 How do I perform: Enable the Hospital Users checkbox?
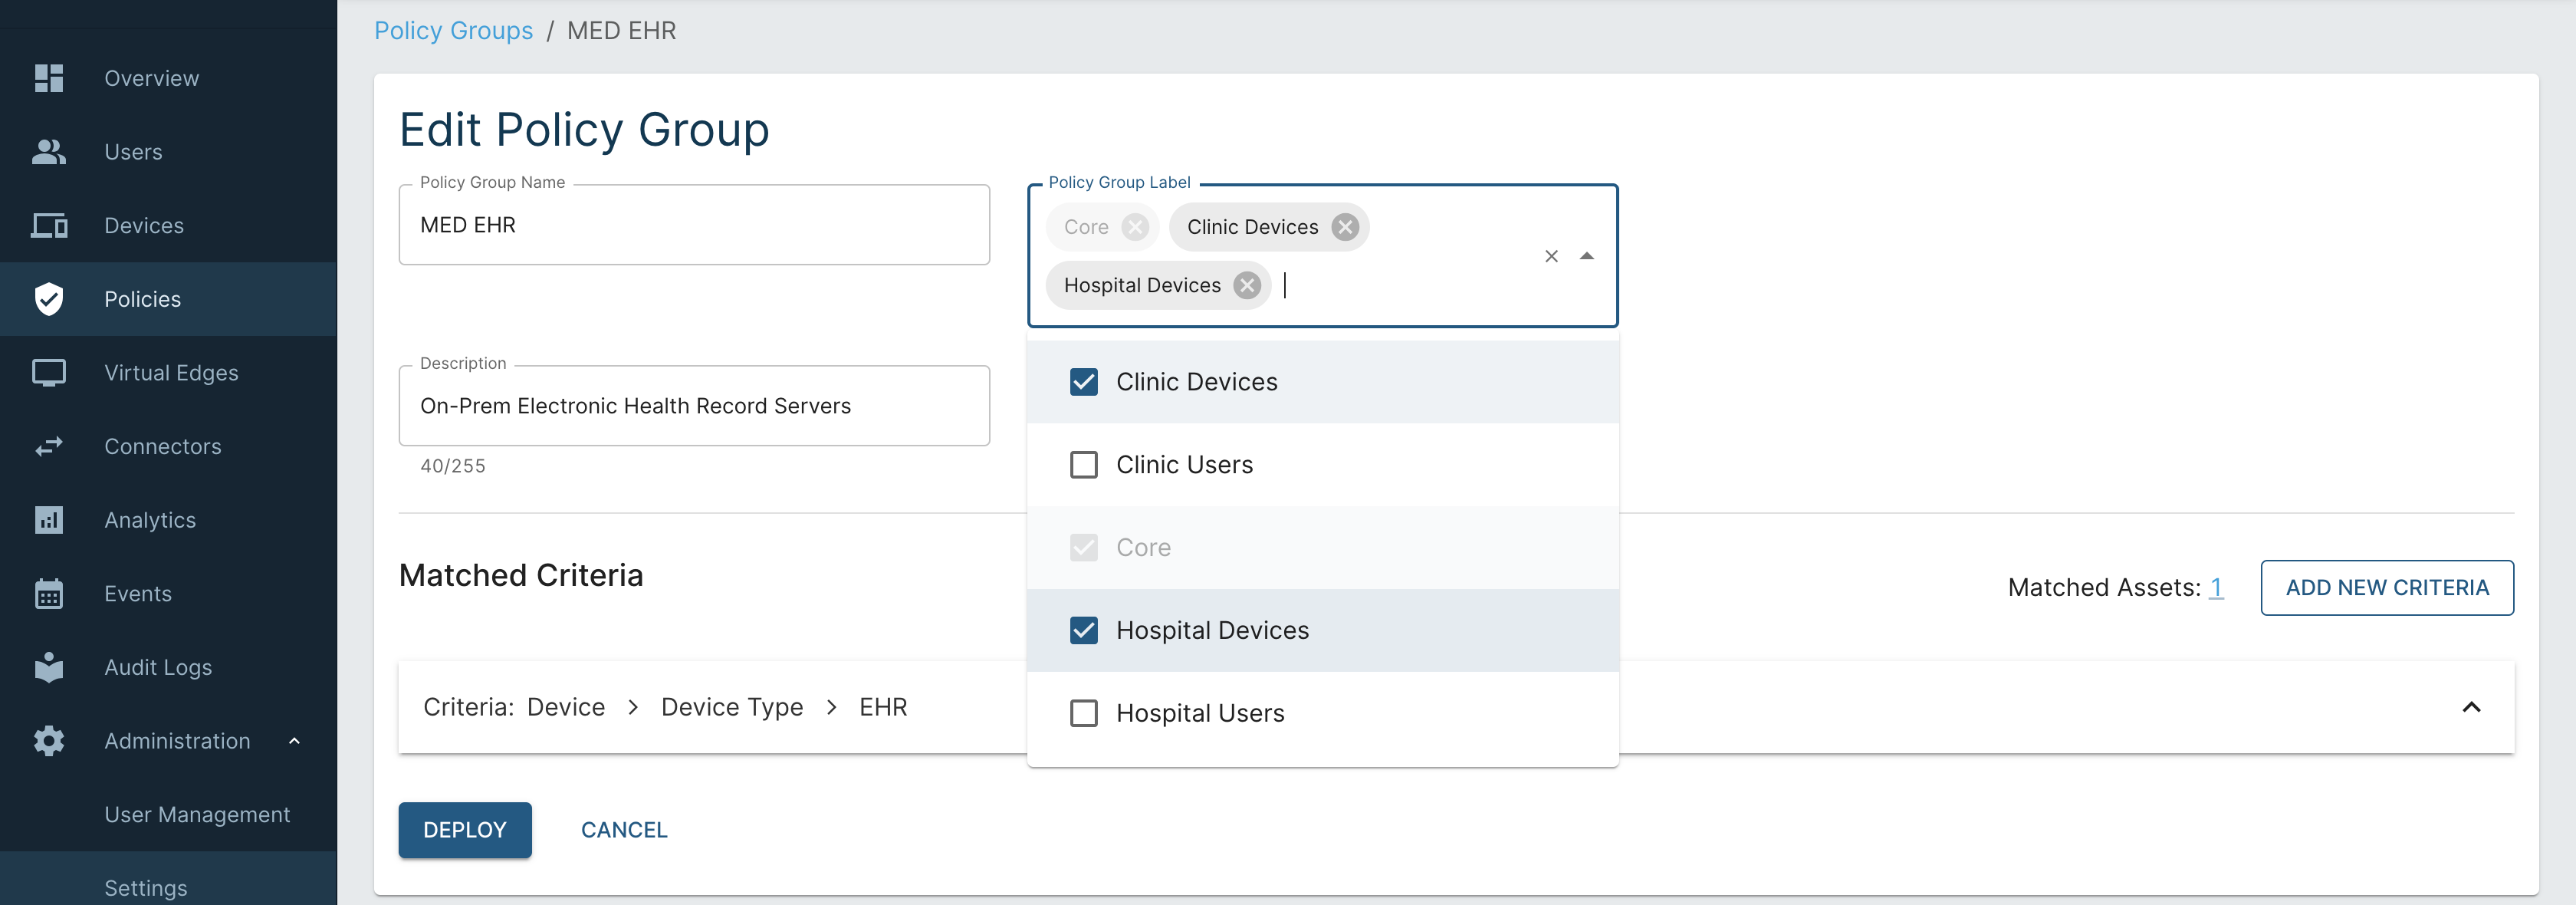pyautogui.click(x=1083, y=713)
